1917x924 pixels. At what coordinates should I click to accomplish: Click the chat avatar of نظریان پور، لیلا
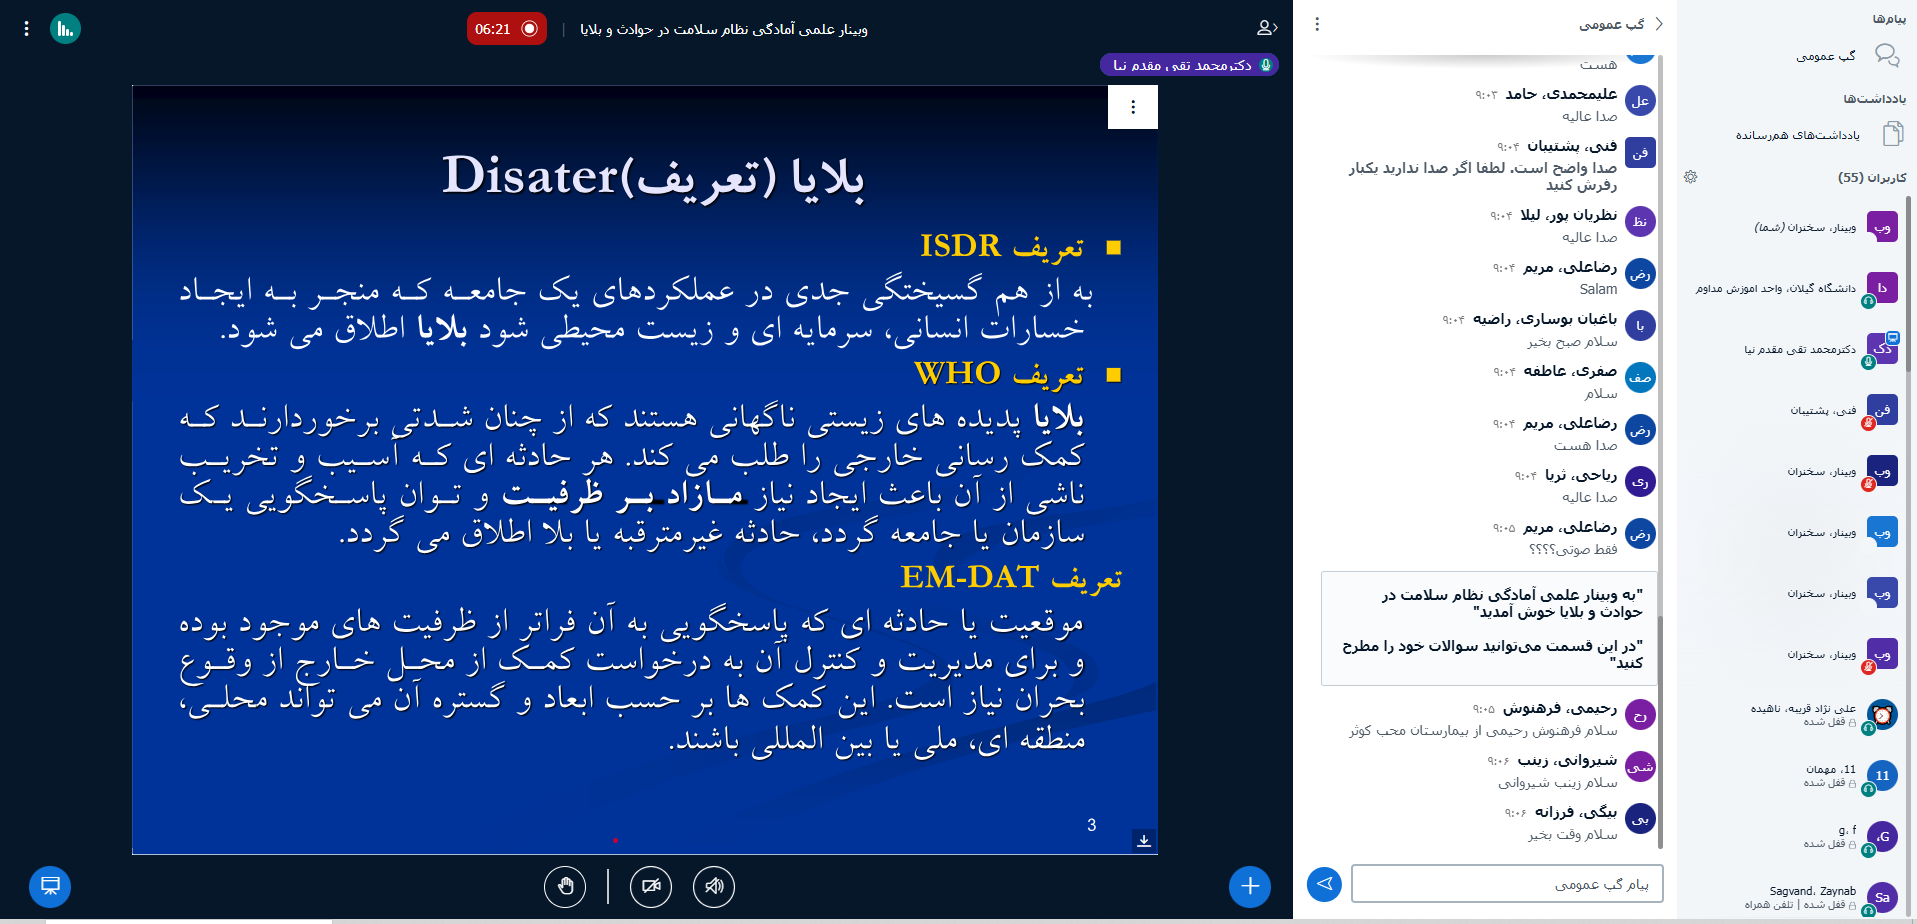tap(1640, 222)
